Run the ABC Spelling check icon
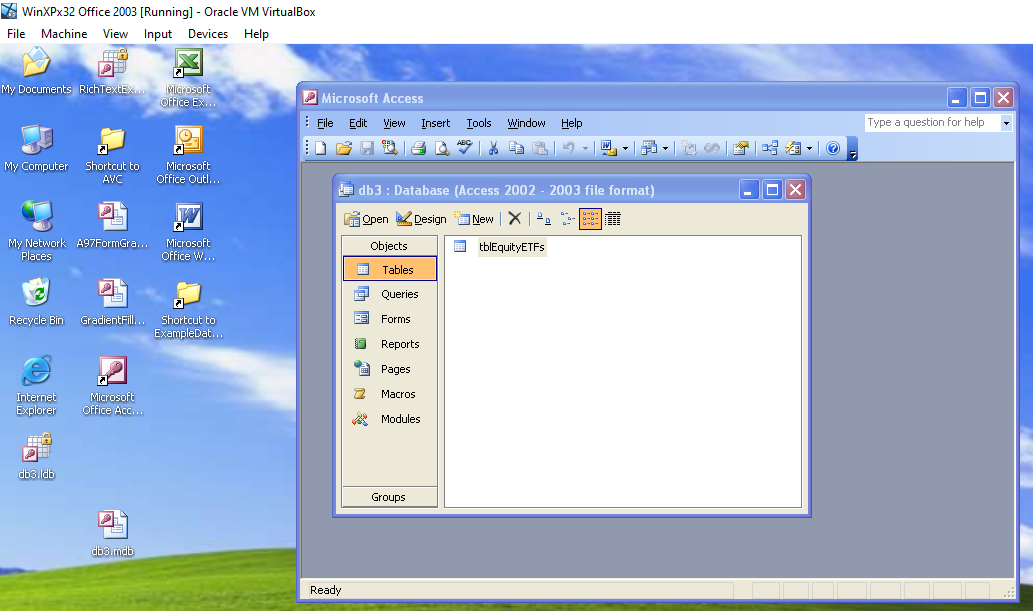The height and width of the screenshot is (611, 1033). pyautogui.click(x=464, y=148)
